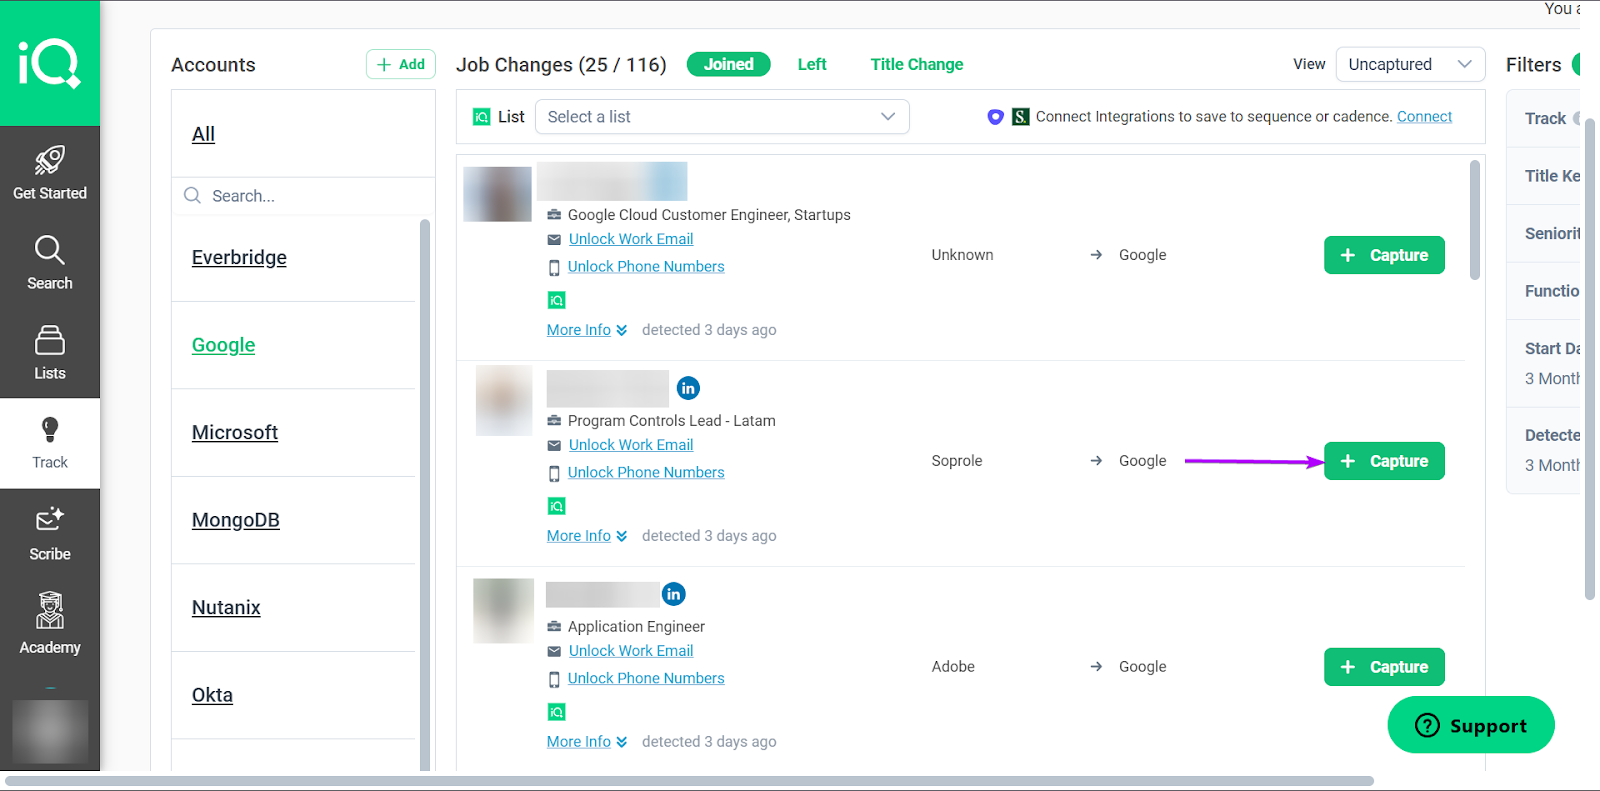Screen dimensions: 1600x791
Task: Capture the Application Engineer contact
Action: pos(1384,667)
